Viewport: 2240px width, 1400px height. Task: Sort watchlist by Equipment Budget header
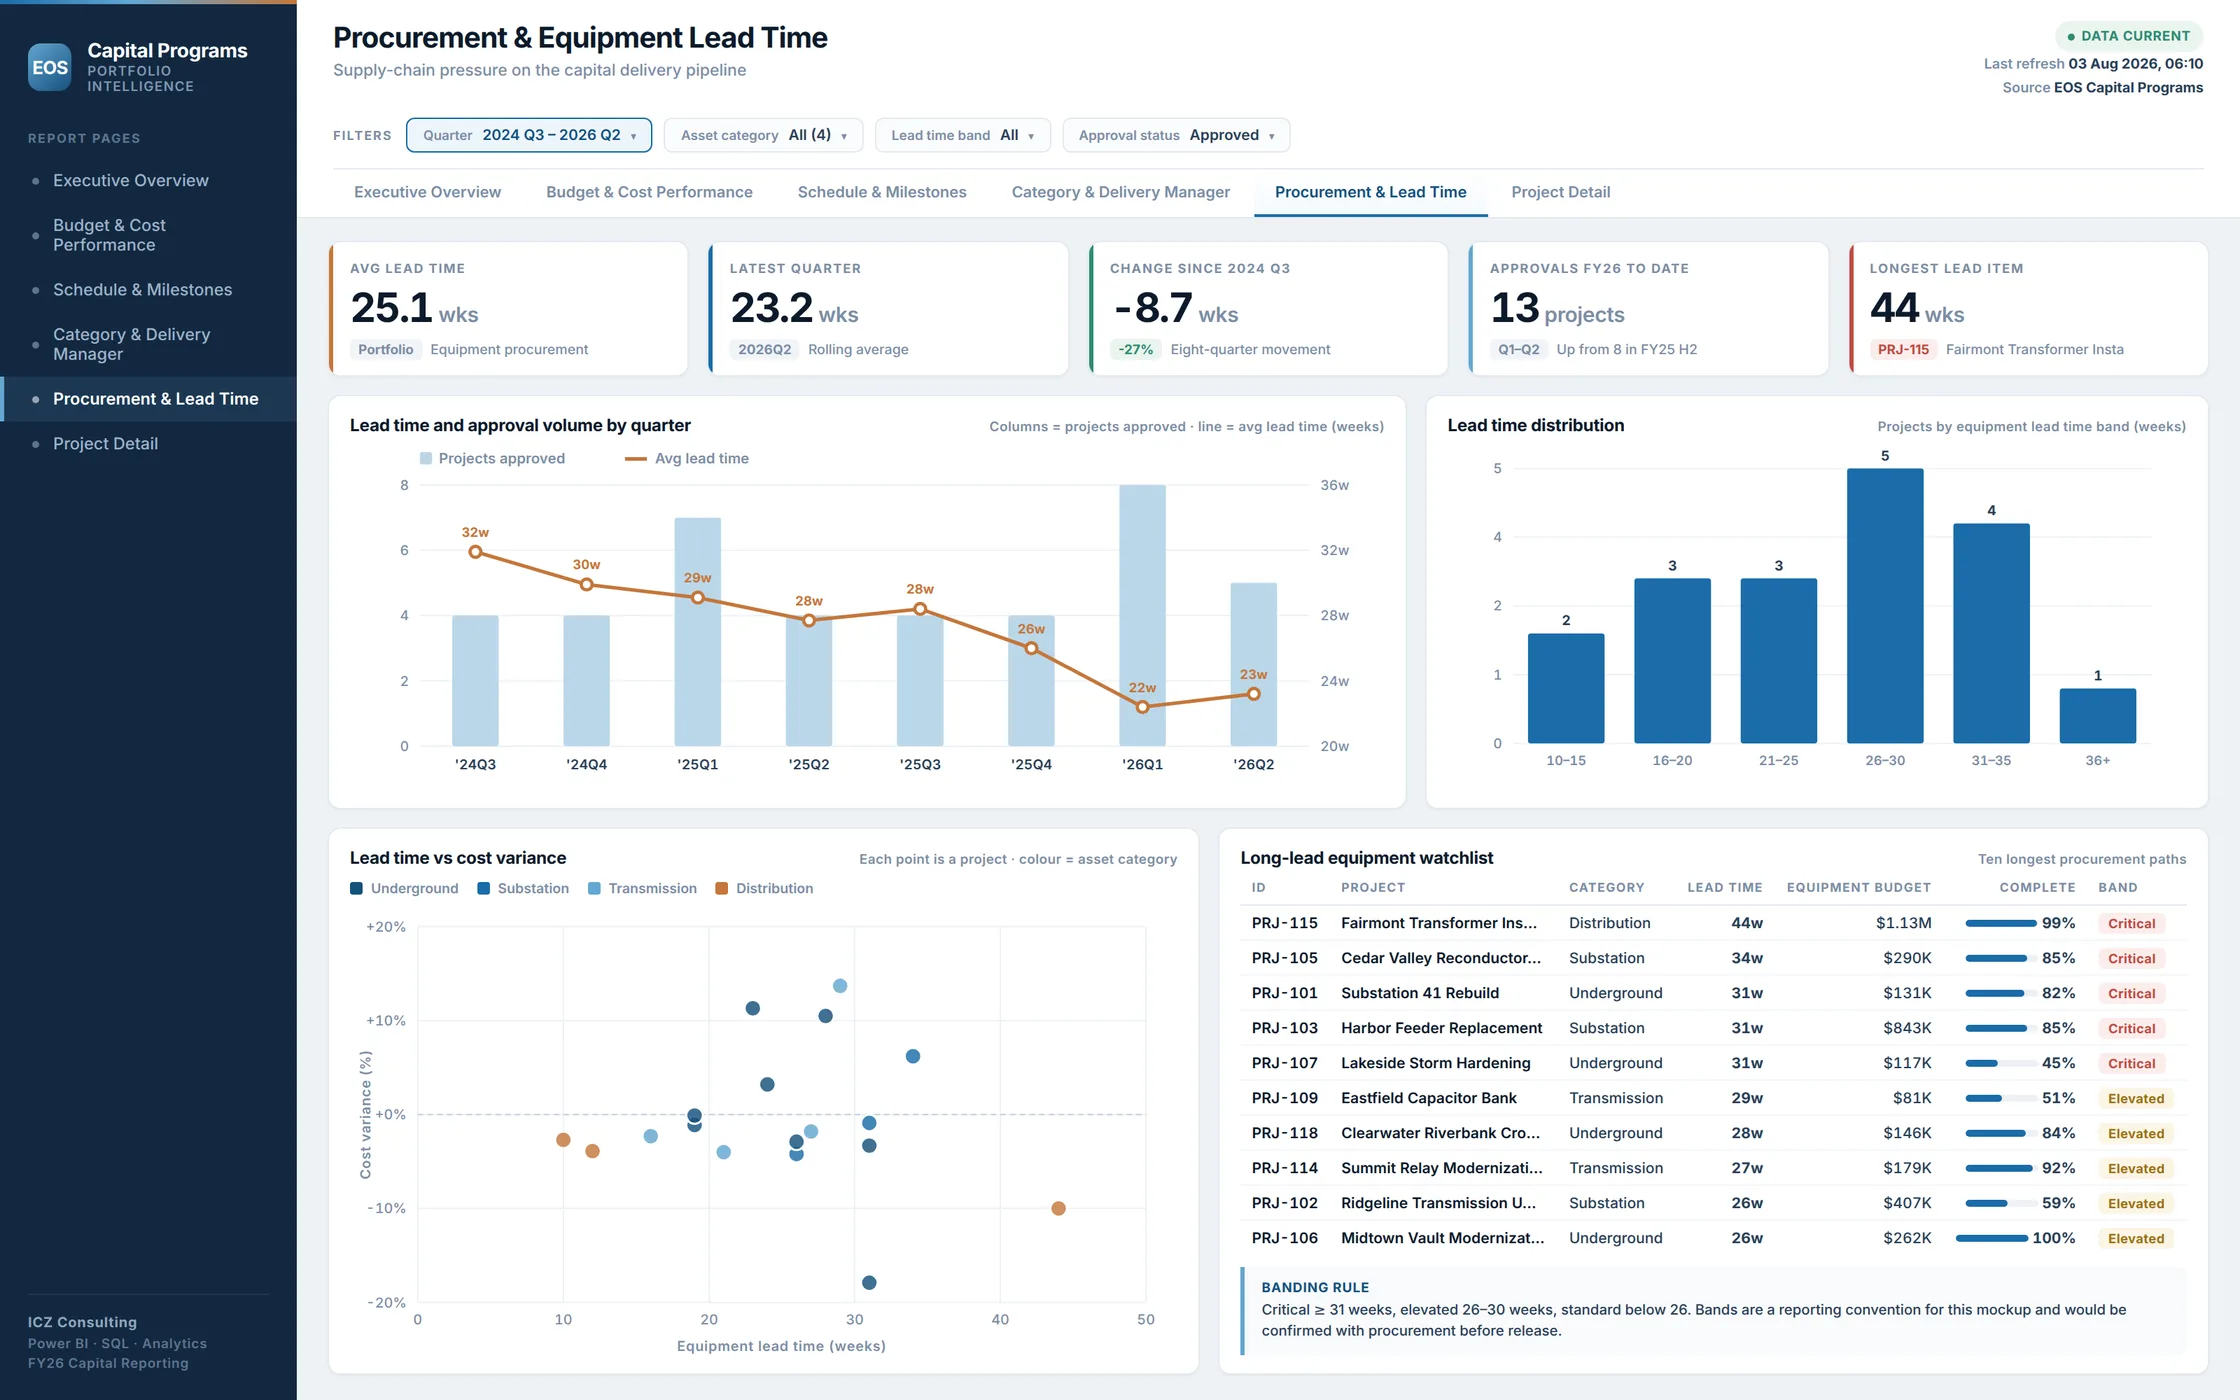tap(1858, 887)
